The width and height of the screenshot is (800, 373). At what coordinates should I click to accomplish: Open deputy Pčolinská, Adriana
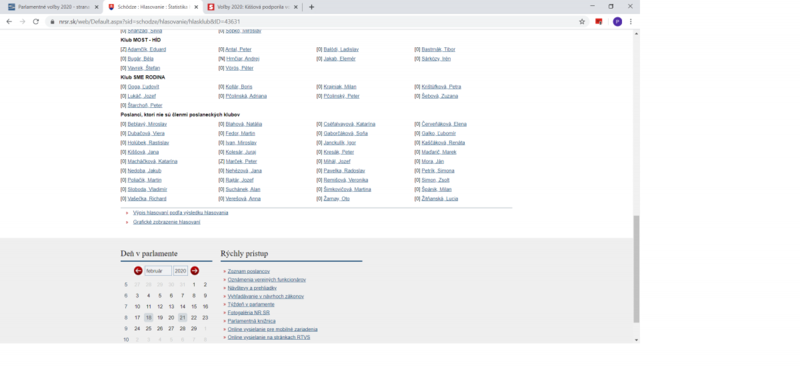[246, 96]
